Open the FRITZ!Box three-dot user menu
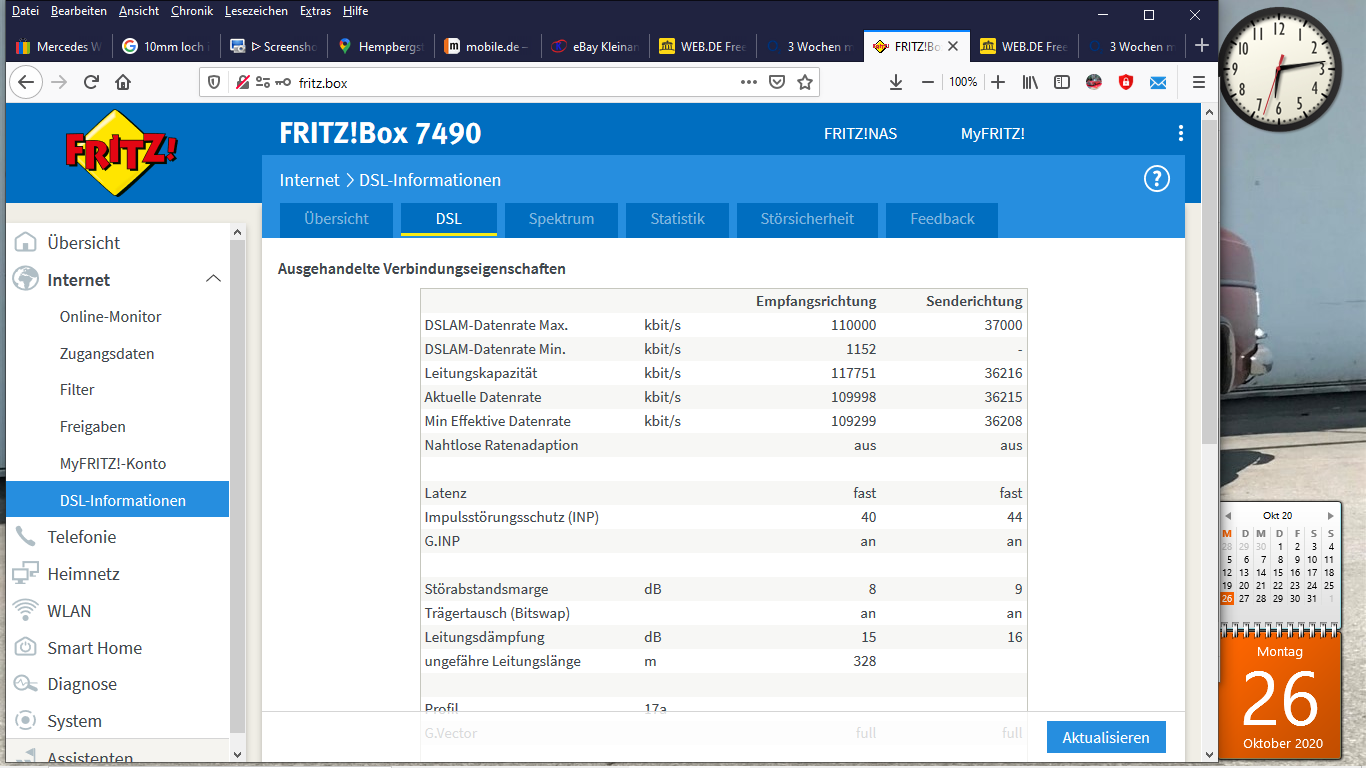 tap(1181, 133)
